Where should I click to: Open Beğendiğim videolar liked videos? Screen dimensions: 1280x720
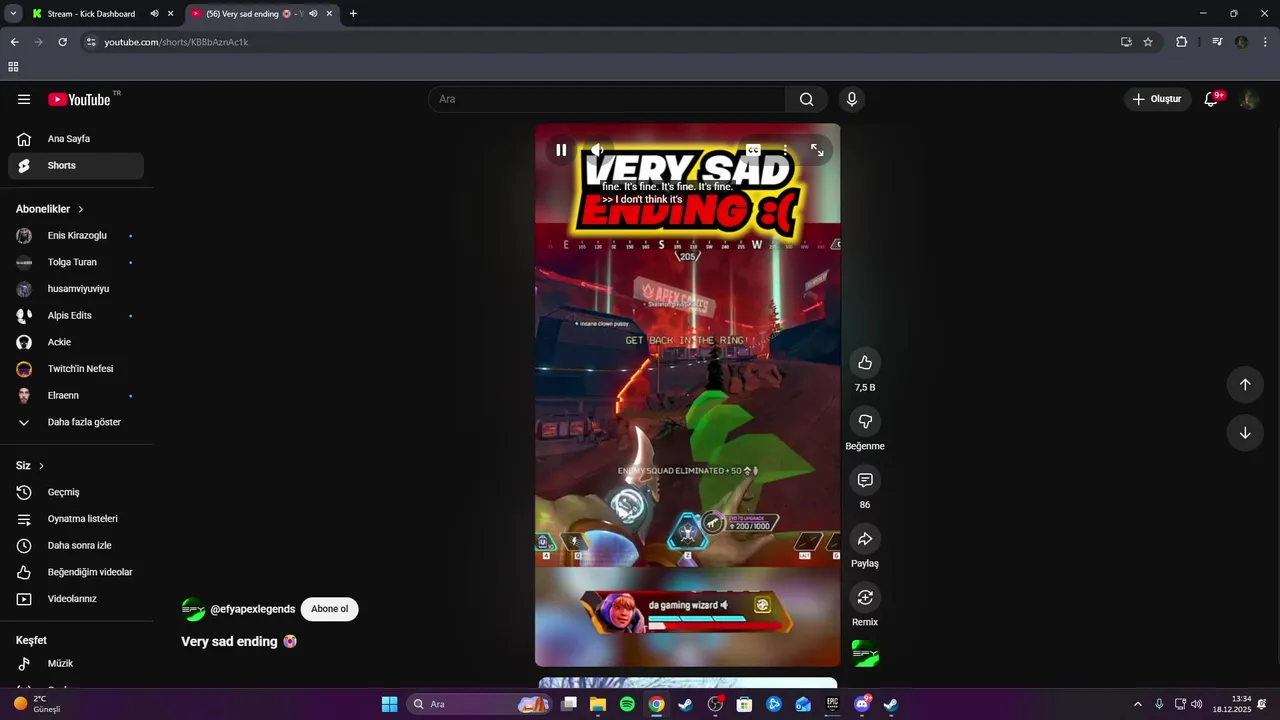(x=76, y=572)
